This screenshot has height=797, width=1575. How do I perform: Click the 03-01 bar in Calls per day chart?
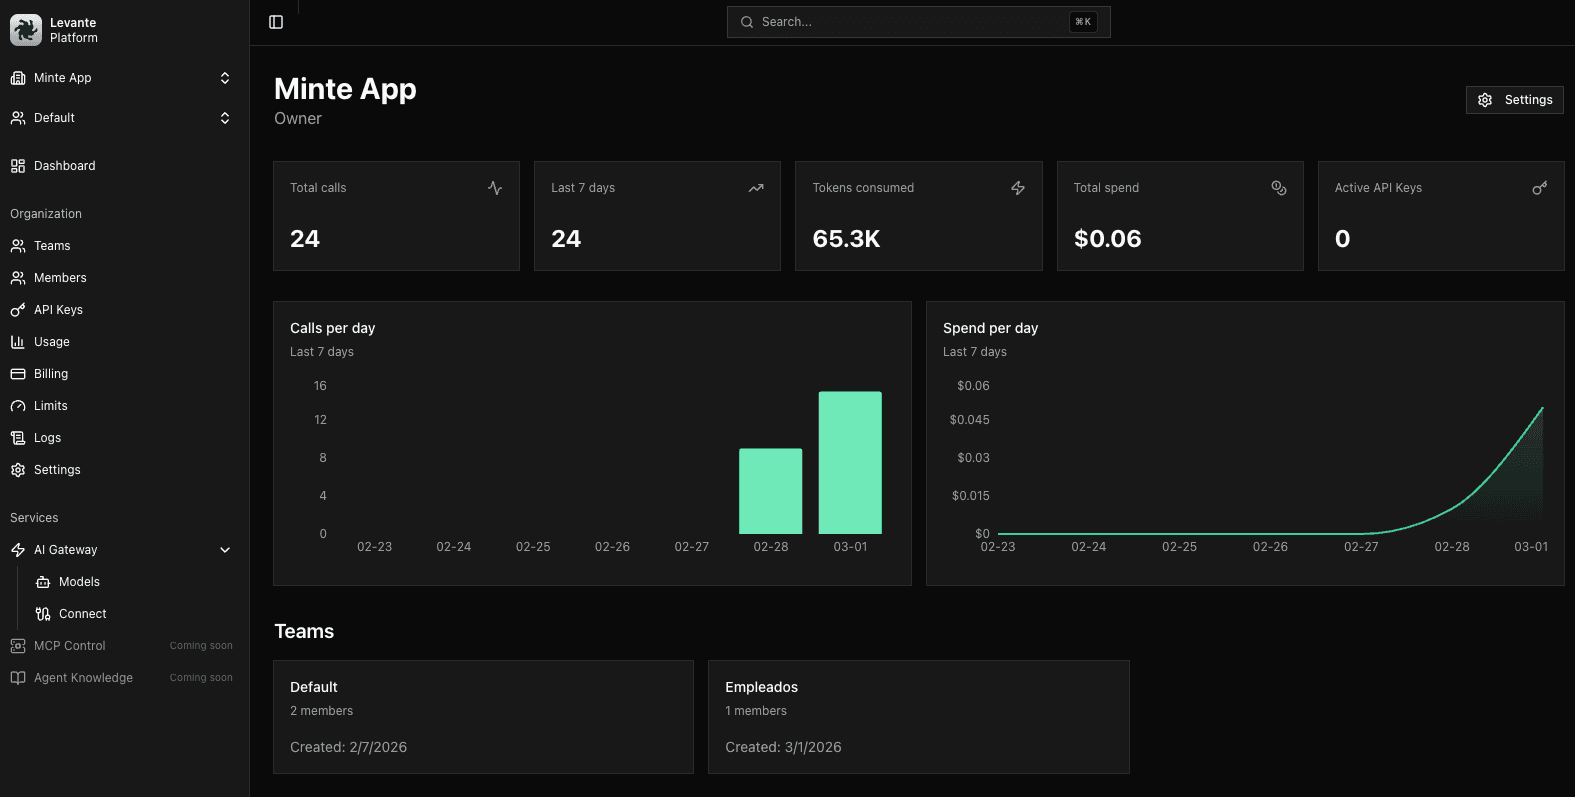click(x=850, y=462)
